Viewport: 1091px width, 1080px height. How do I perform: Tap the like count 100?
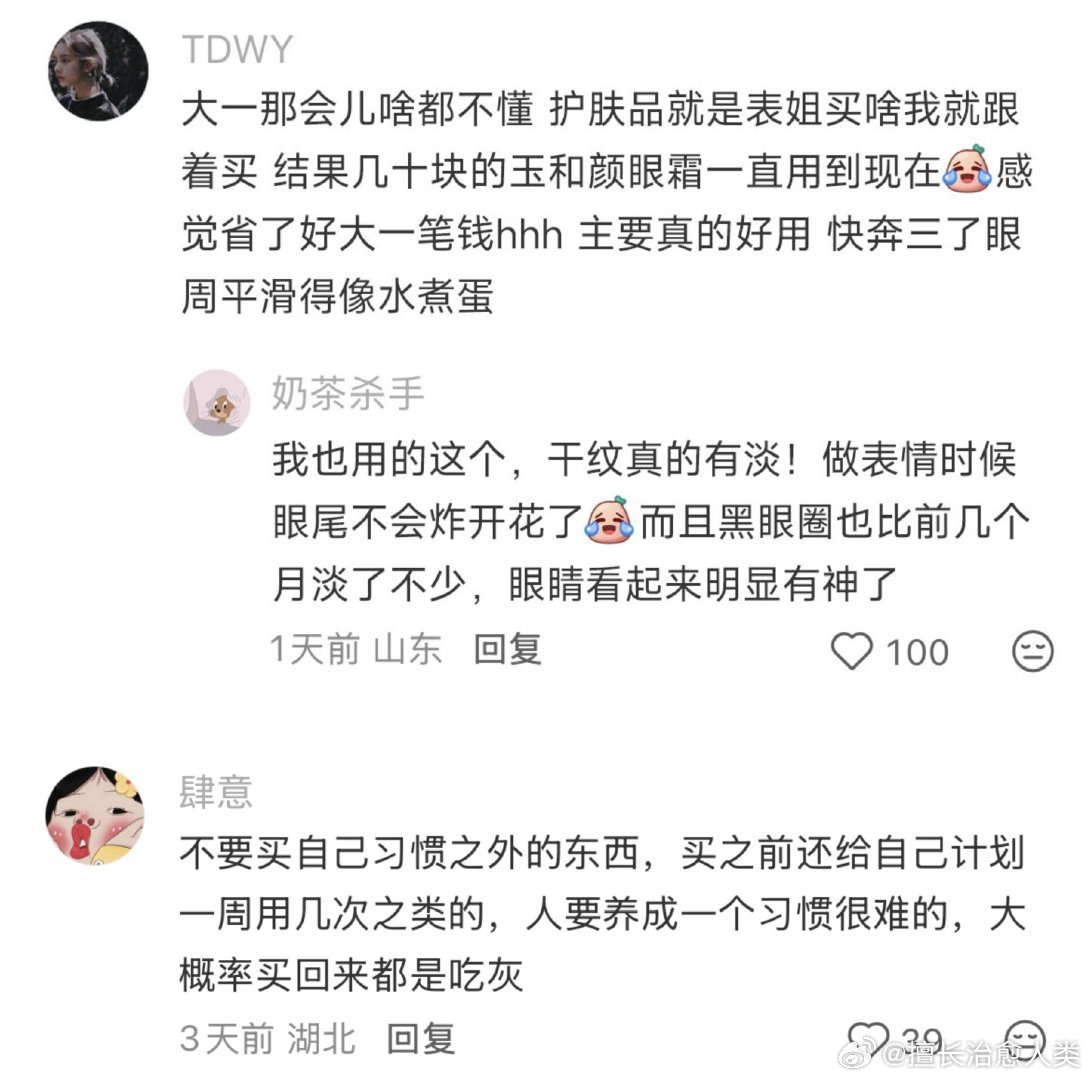(917, 652)
